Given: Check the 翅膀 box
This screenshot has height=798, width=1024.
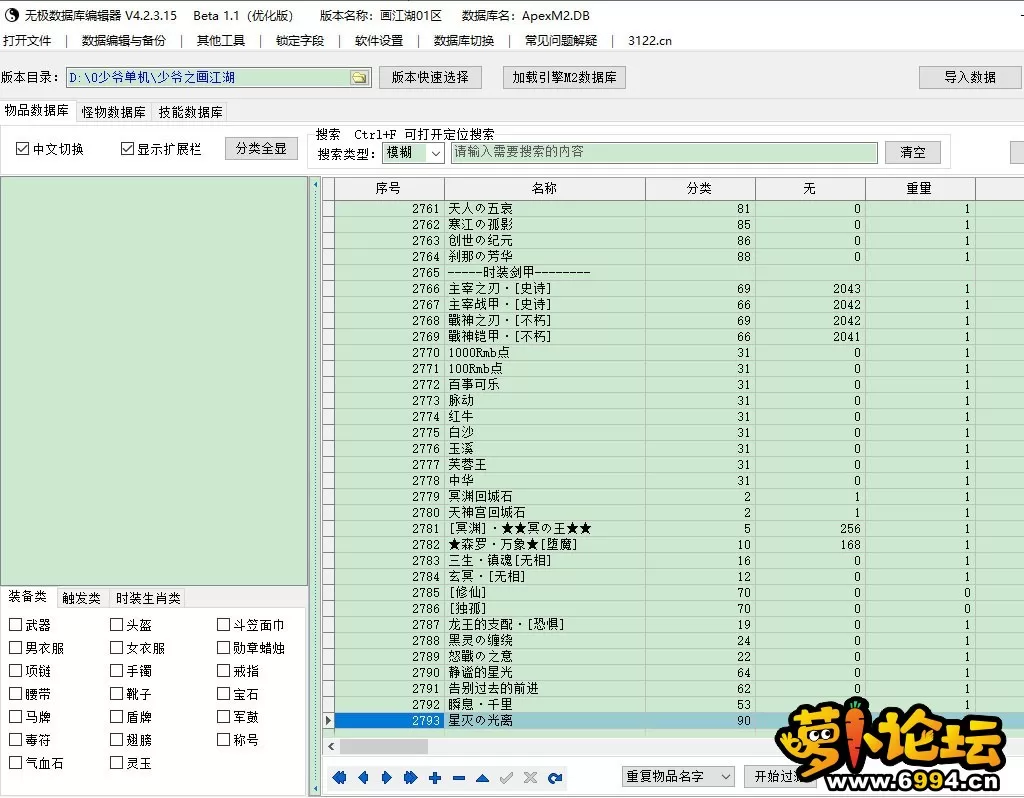Looking at the screenshot, I should tap(117, 740).
